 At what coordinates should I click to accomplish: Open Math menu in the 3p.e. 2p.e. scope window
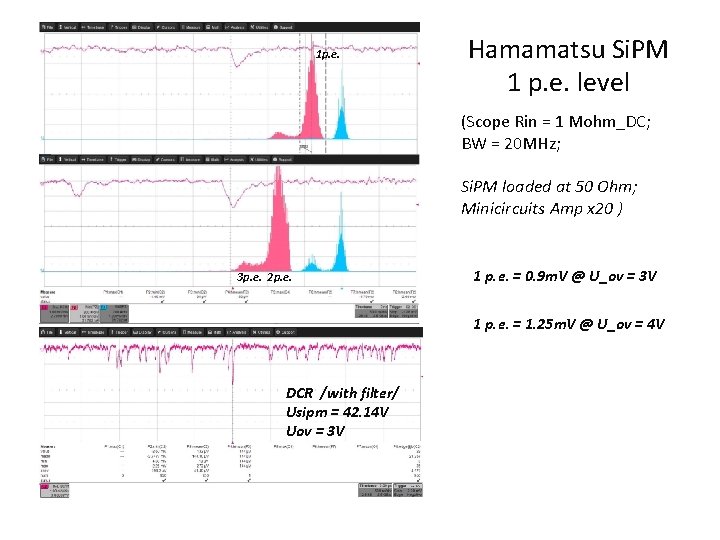[213, 160]
